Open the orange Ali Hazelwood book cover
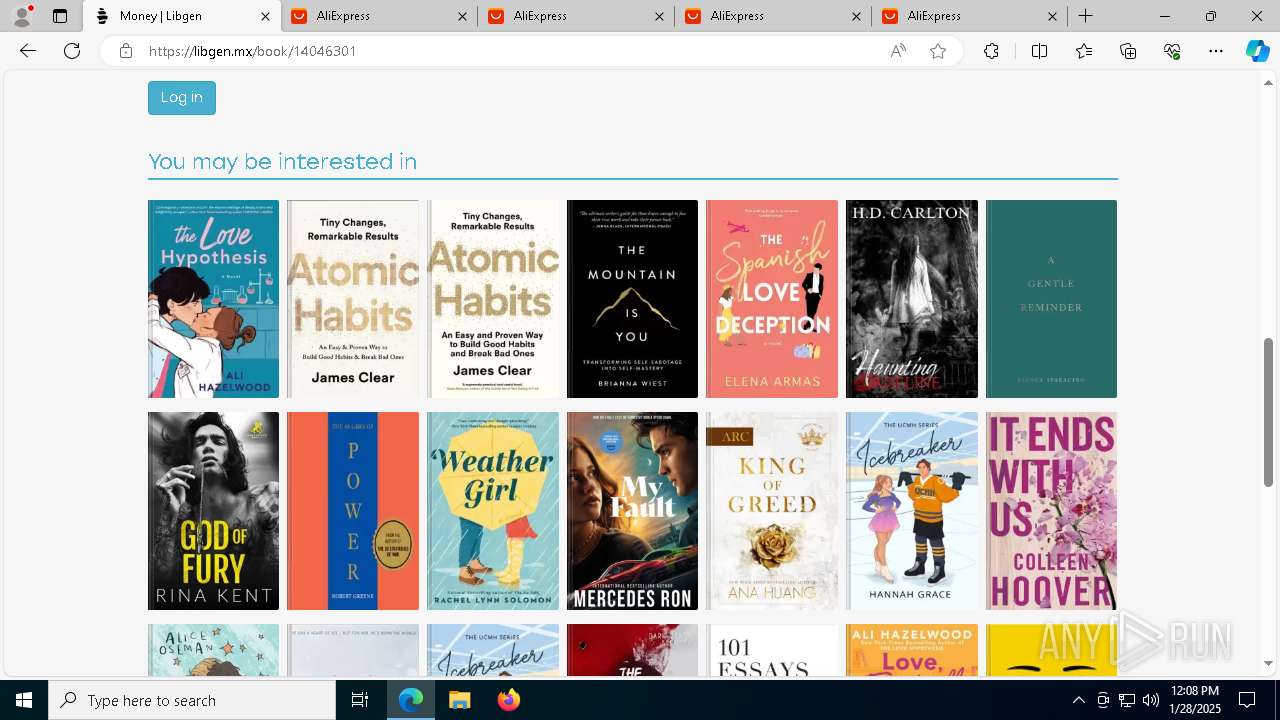This screenshot has width=1280, height=720. pos(912,650)
